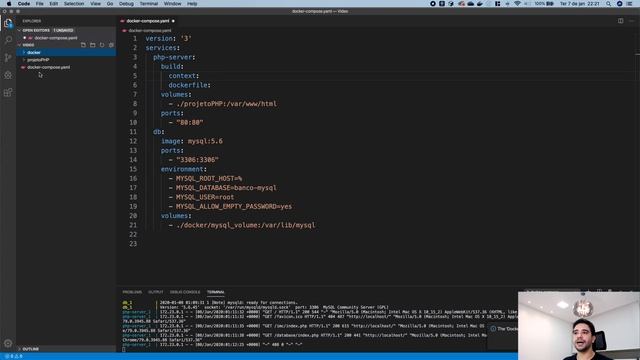Click 'MYSQL_USER=root' line
The image size is (640, 360).
[x=205, y=197]
